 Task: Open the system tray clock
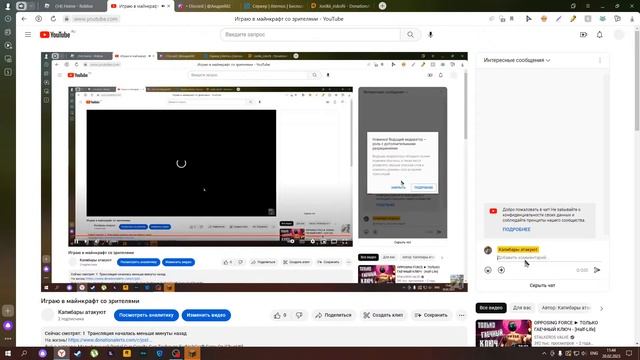pos(611,353)
